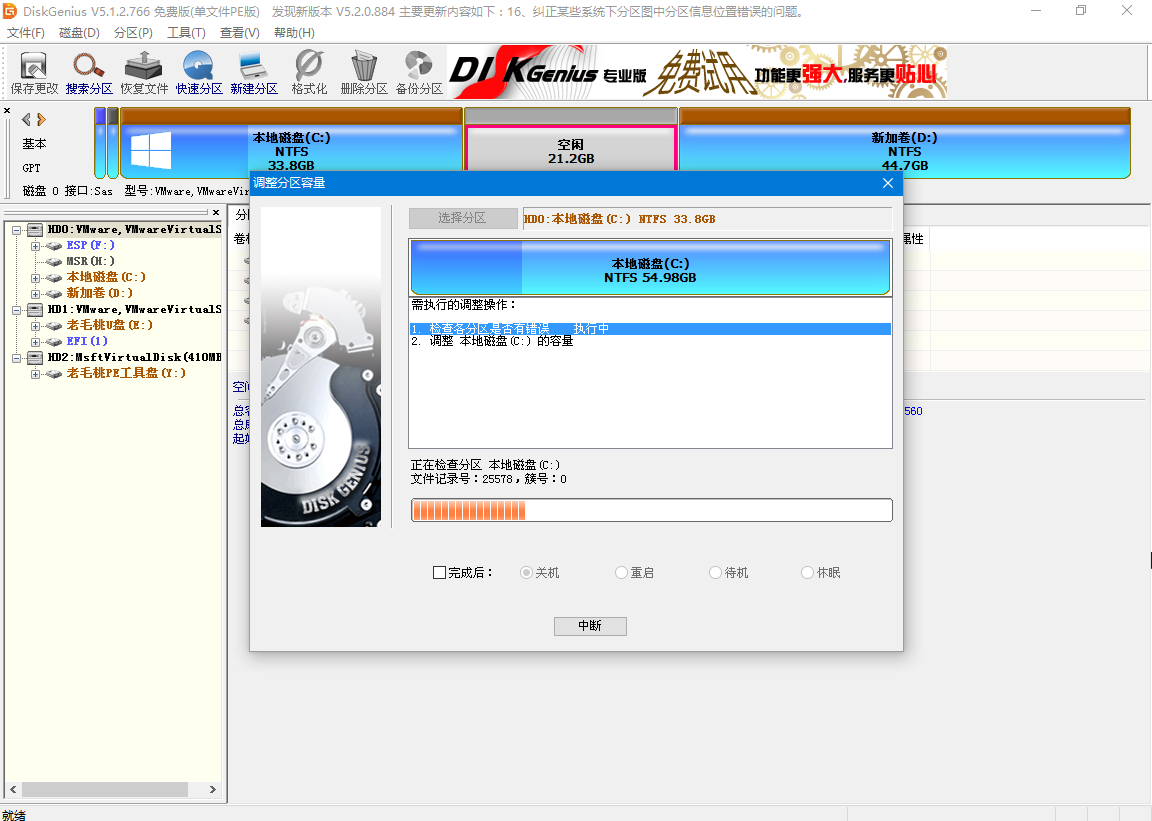Click the Delete Partition (删除分区) toolbar icon
The image size is (1152, 821).
point(364,73)
